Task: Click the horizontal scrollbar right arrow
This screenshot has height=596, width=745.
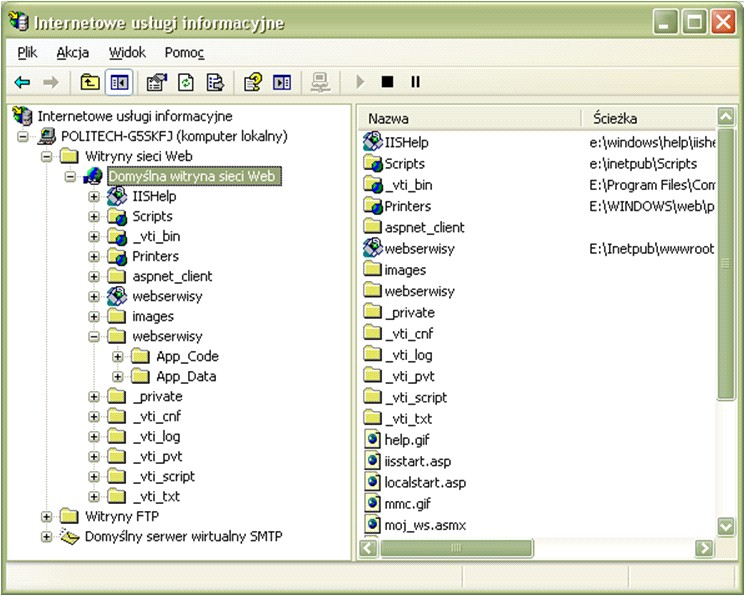Action: click(x=704, y=548)
